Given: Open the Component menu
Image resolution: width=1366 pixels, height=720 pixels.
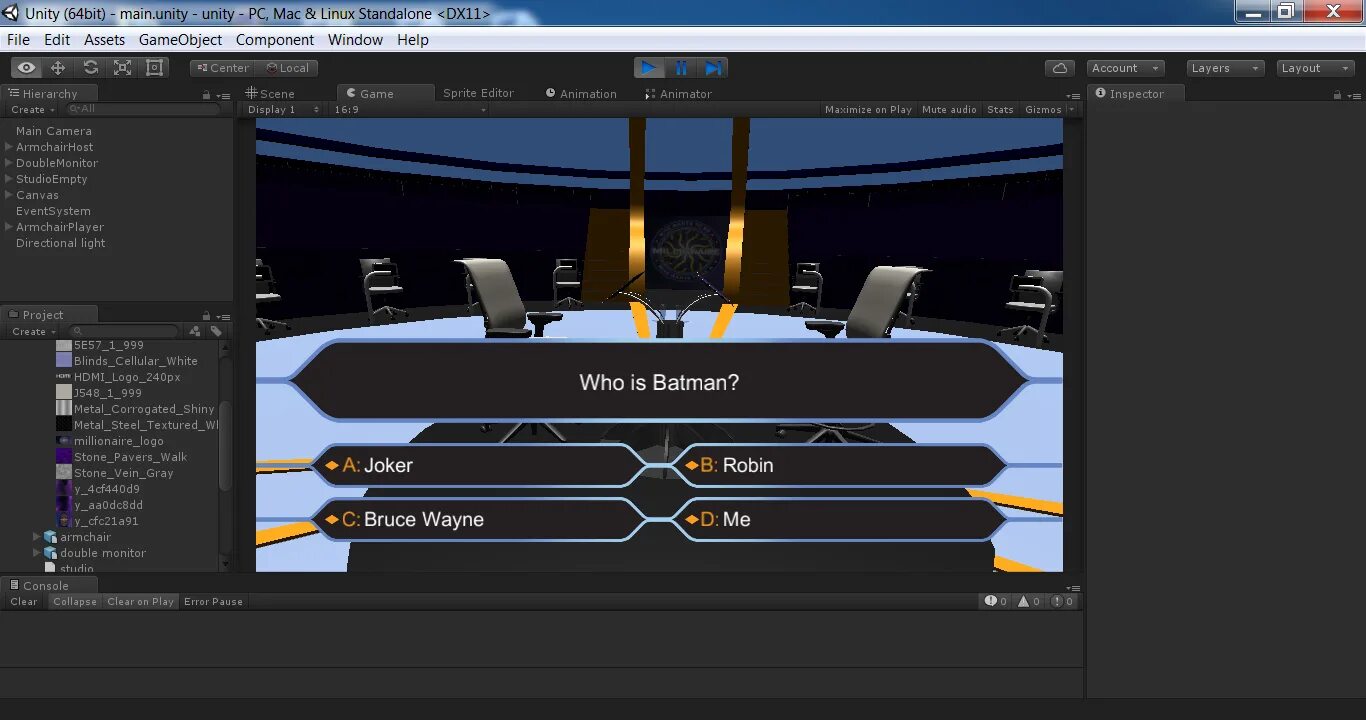Looking at the screenshot, I should coord(275,40).
